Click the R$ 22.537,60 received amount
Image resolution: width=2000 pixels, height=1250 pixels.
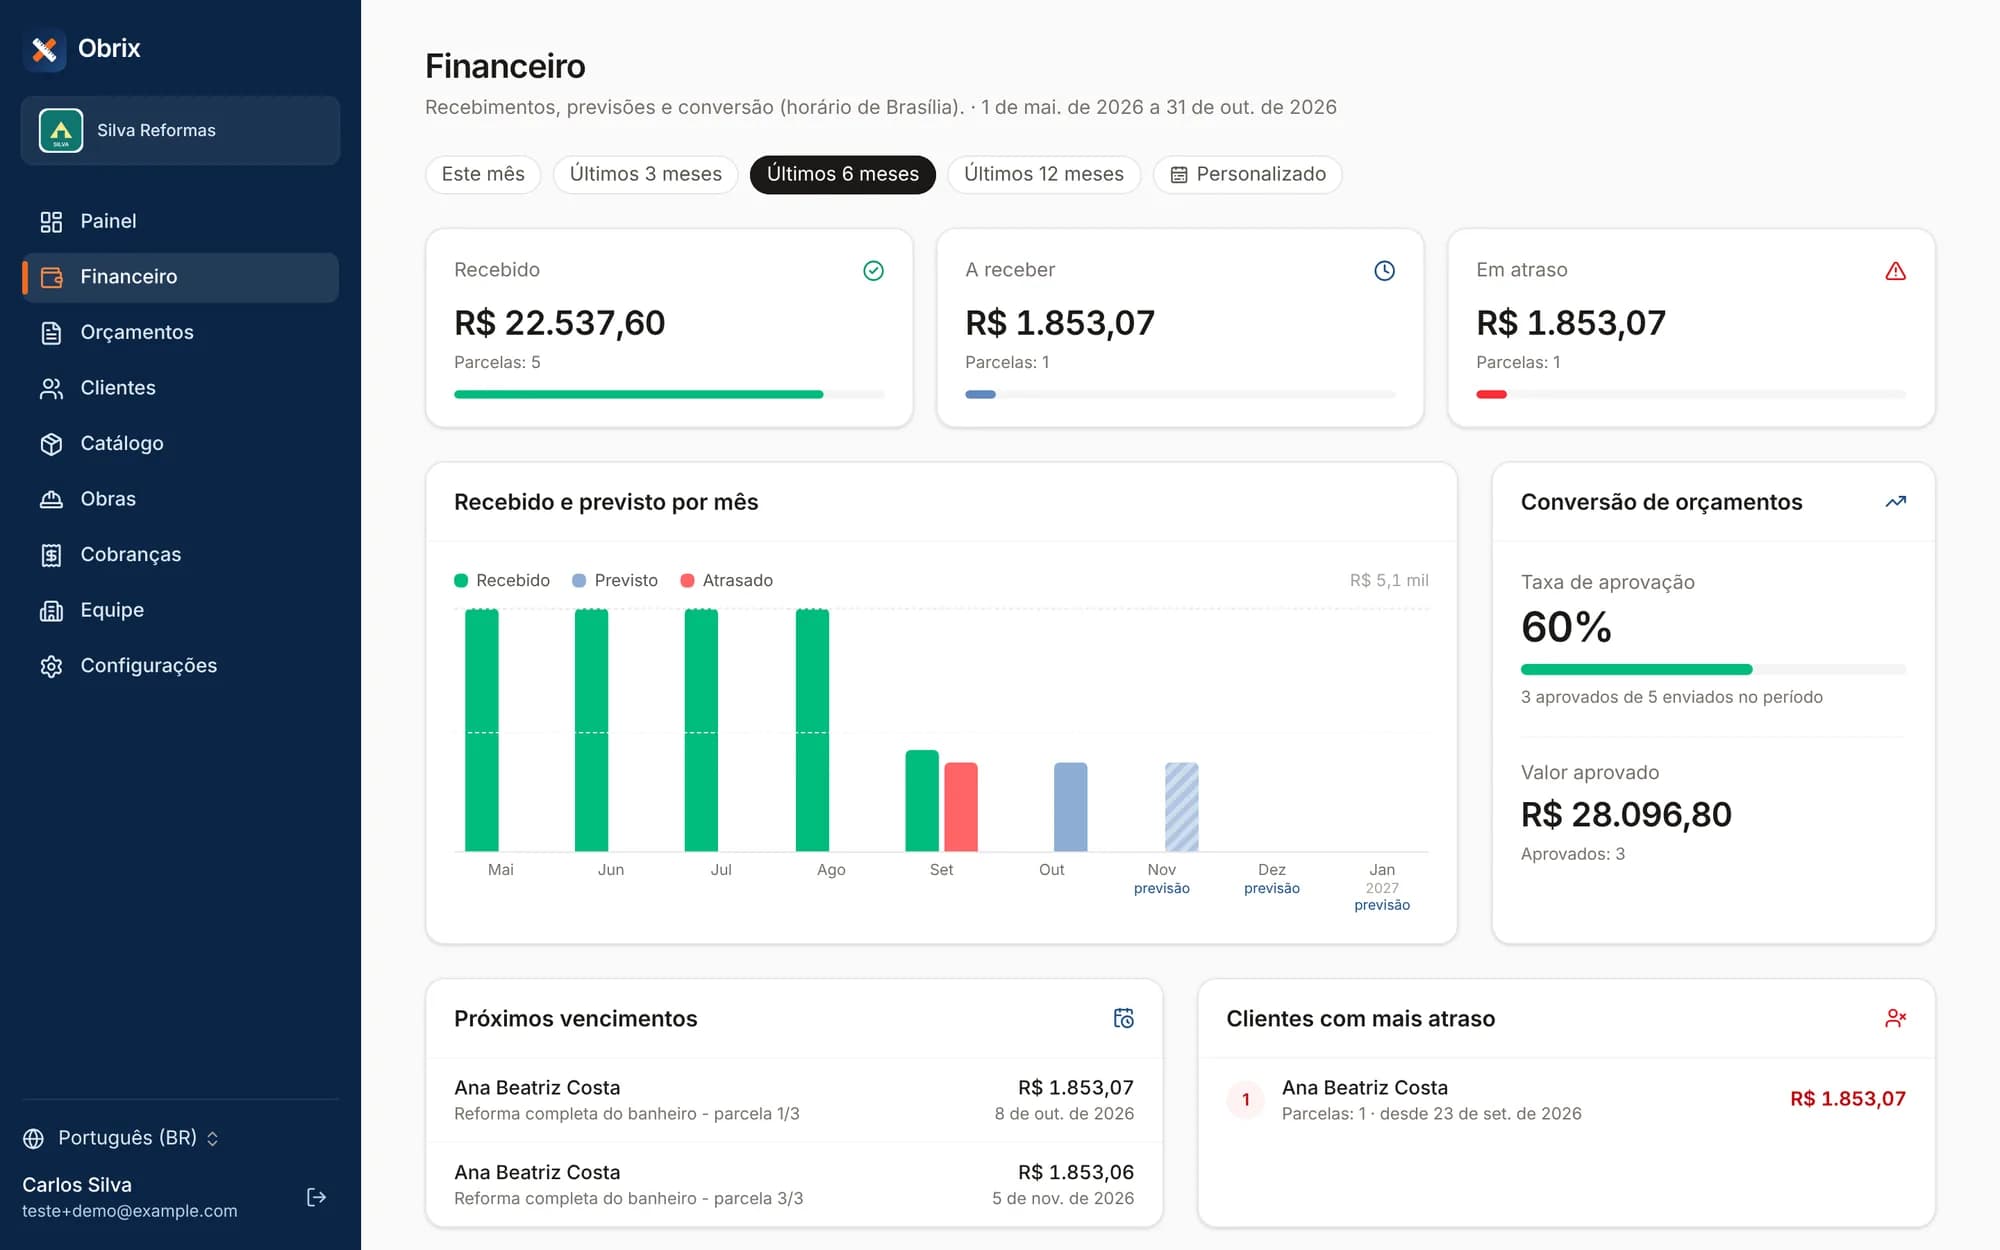click(559, 323)
